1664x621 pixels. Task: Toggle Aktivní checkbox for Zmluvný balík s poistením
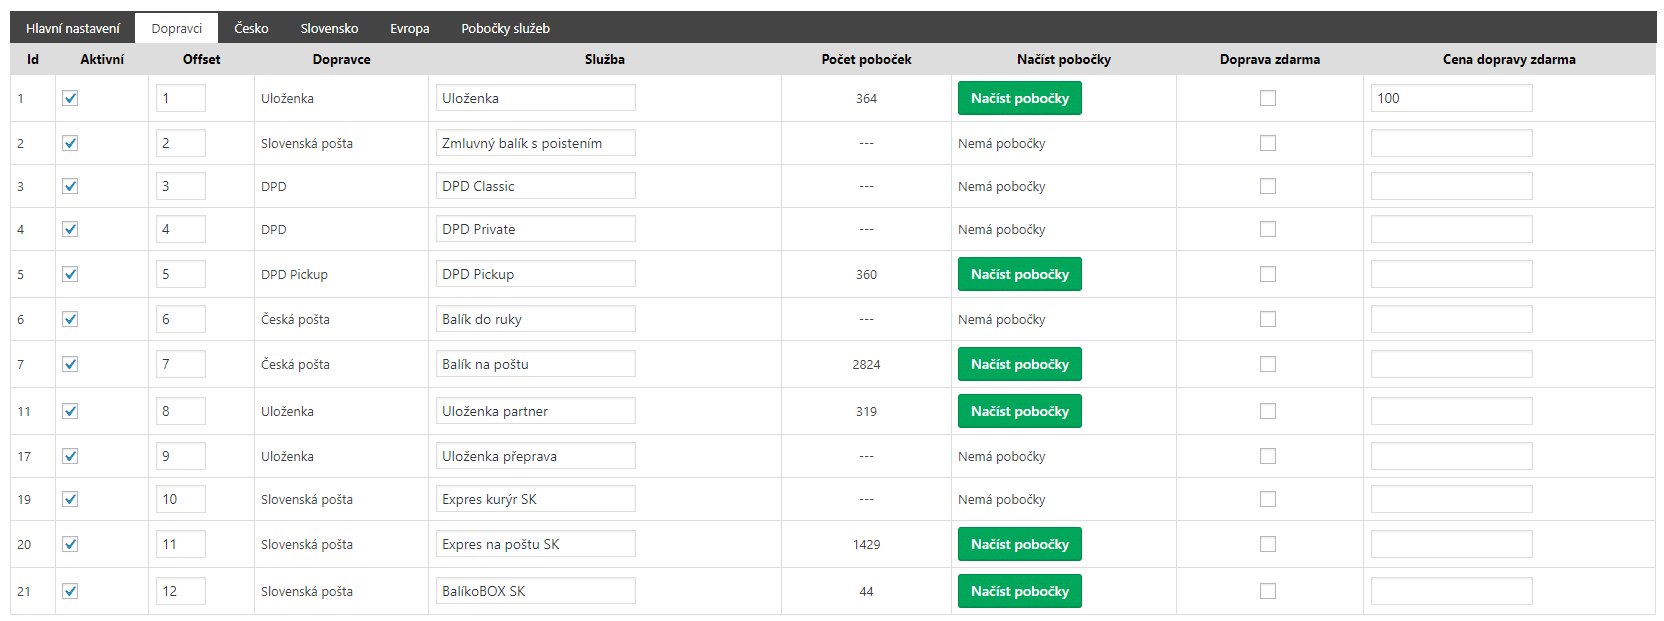coord(70,143)
